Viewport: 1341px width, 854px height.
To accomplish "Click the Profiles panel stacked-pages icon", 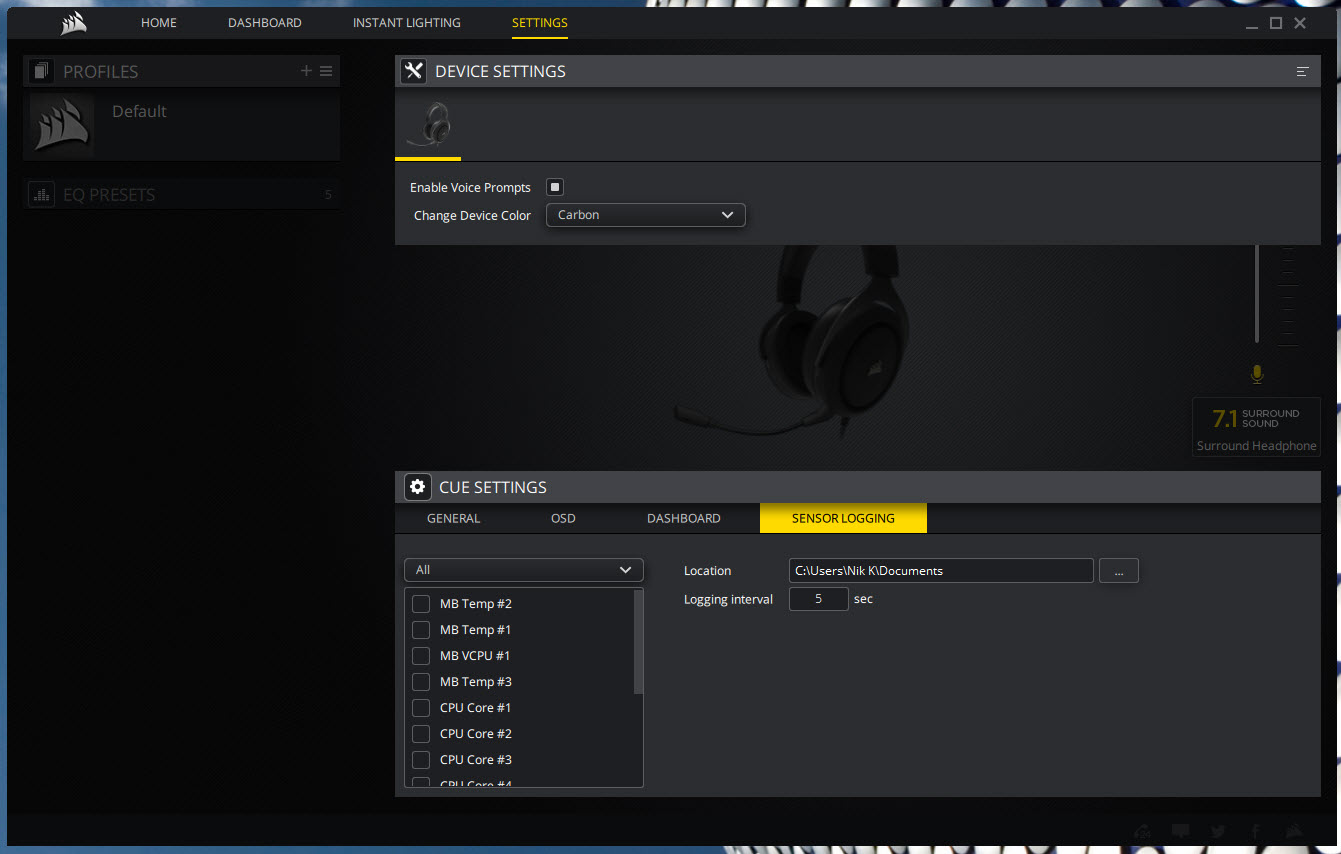I will coord(41,71).
